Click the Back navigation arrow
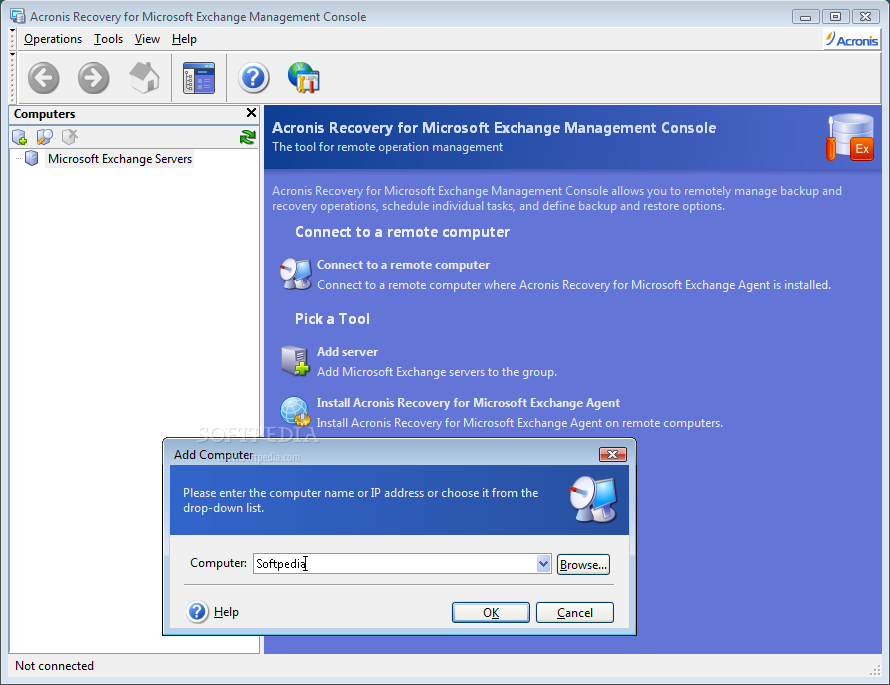This screenshot has width=890, height=685. 44,78
